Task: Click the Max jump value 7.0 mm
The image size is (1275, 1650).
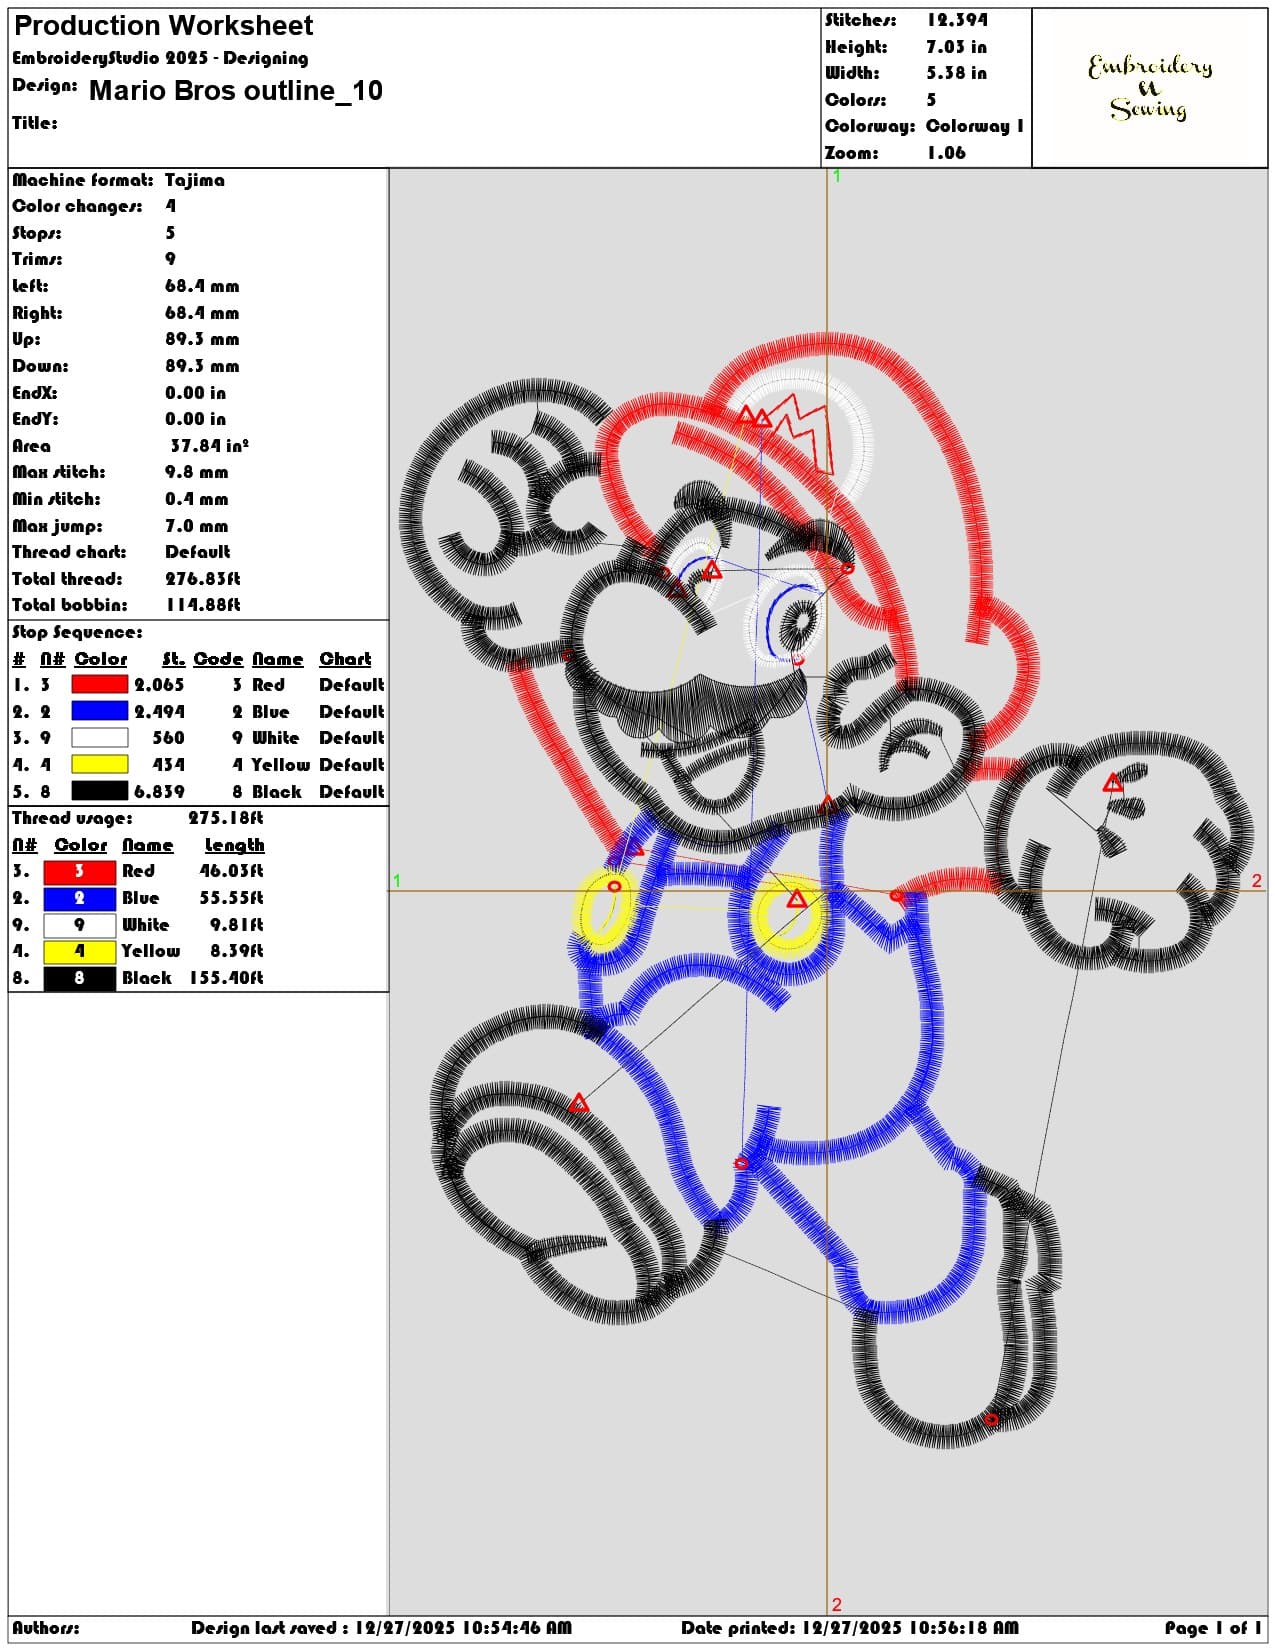Action: tap(197, 526)
